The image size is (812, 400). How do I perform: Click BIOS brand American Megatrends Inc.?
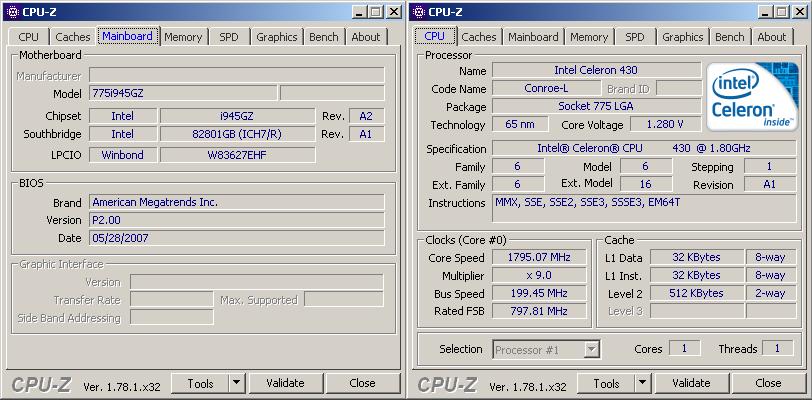pos(237,202)
